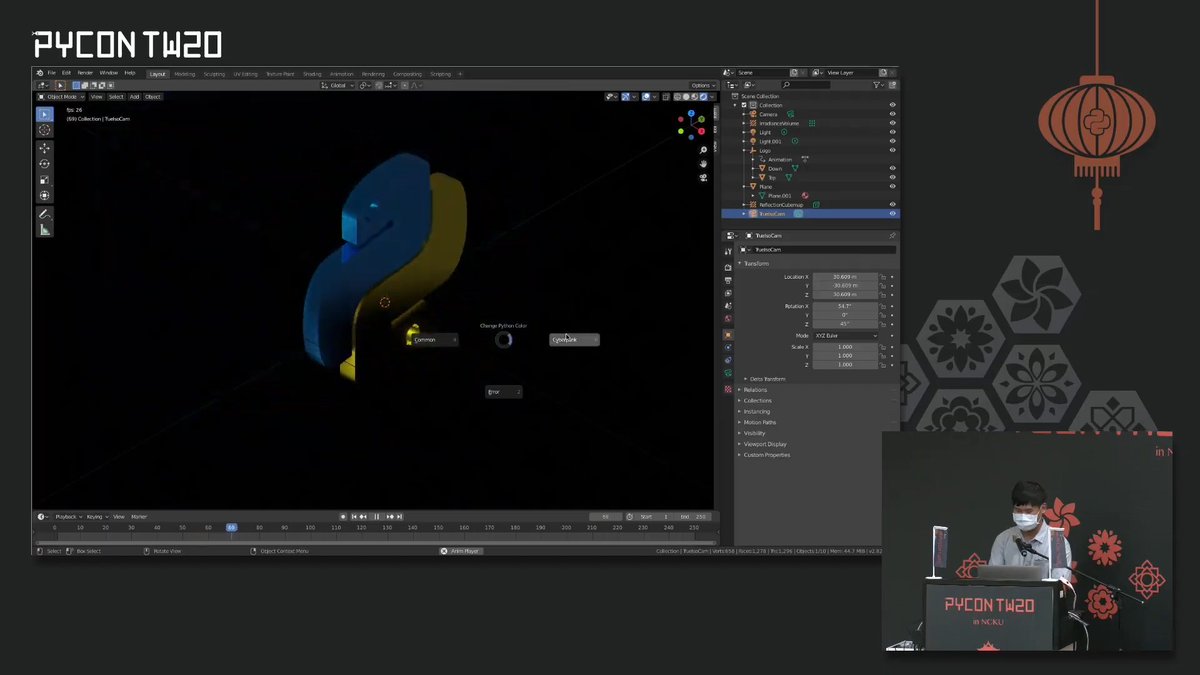This screenshot has height=675, width=1200.
Task: Choose the Move tool
Action: tap(44, 148)
